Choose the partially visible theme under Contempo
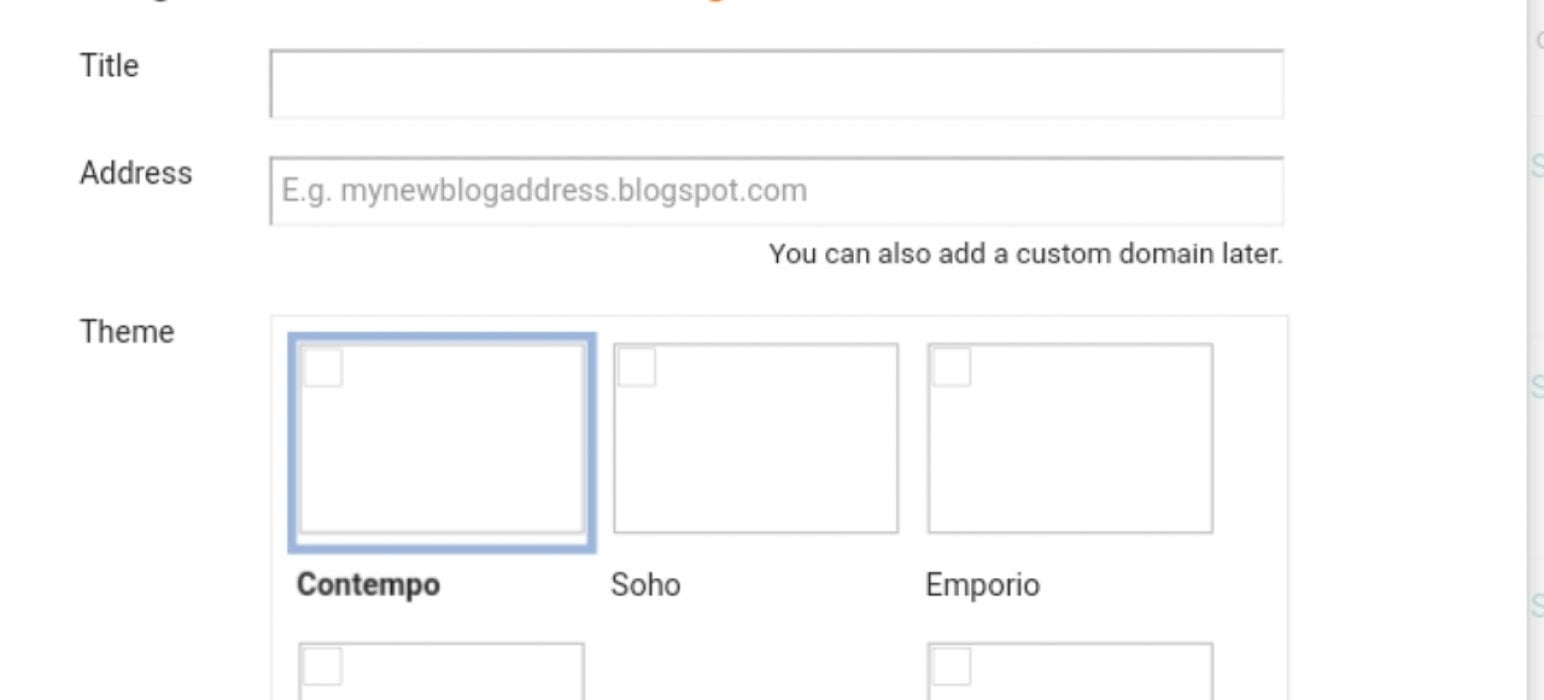The height and width of the screenshot is (700, 1544). coord(441,671)
